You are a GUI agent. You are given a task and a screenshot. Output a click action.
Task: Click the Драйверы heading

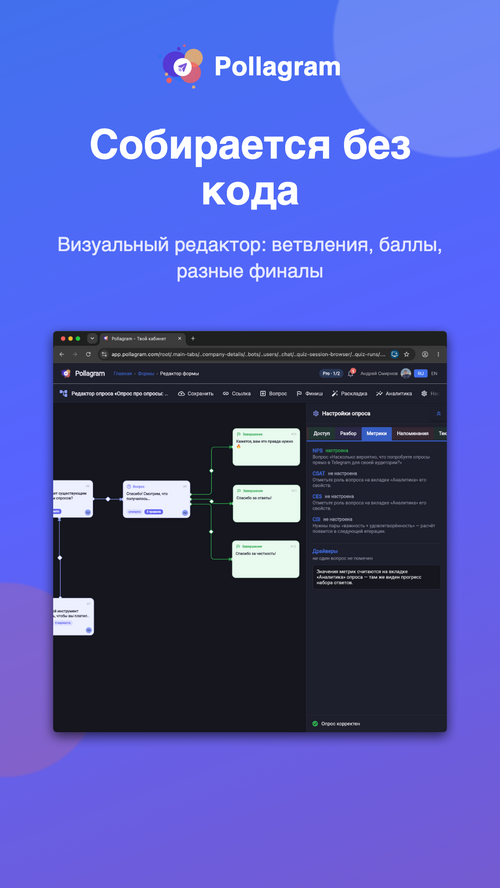point(325,551)
